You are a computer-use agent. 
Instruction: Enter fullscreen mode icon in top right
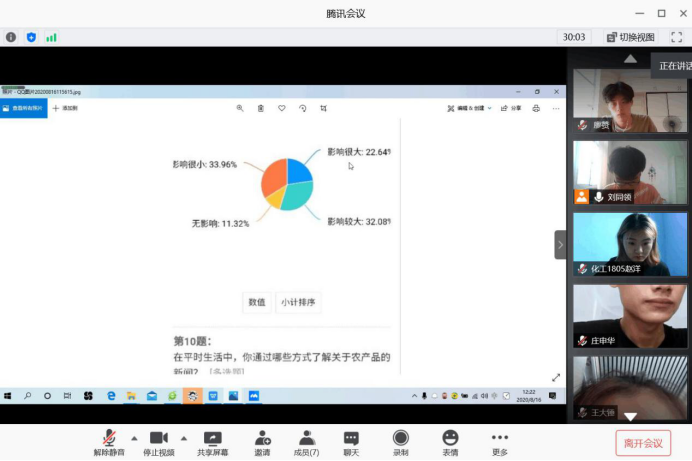[676, 37]
